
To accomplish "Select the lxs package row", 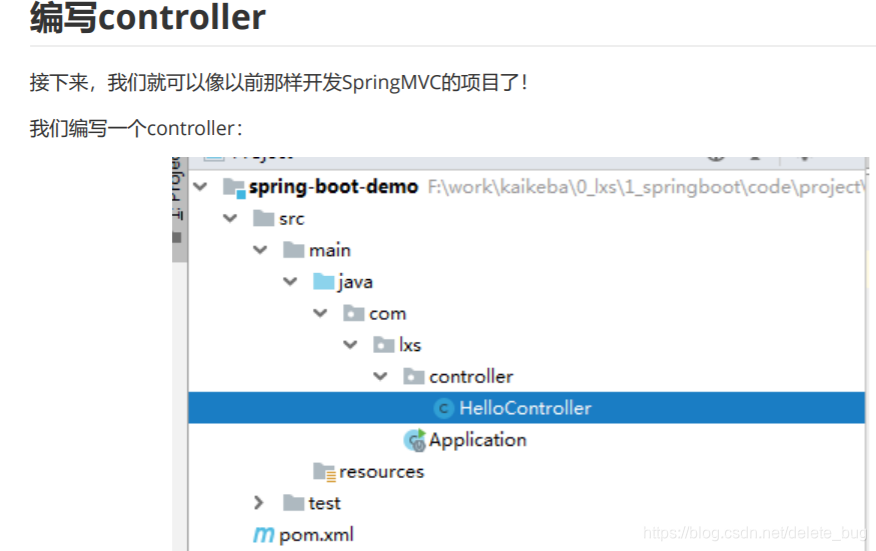I will click(526, 345).
